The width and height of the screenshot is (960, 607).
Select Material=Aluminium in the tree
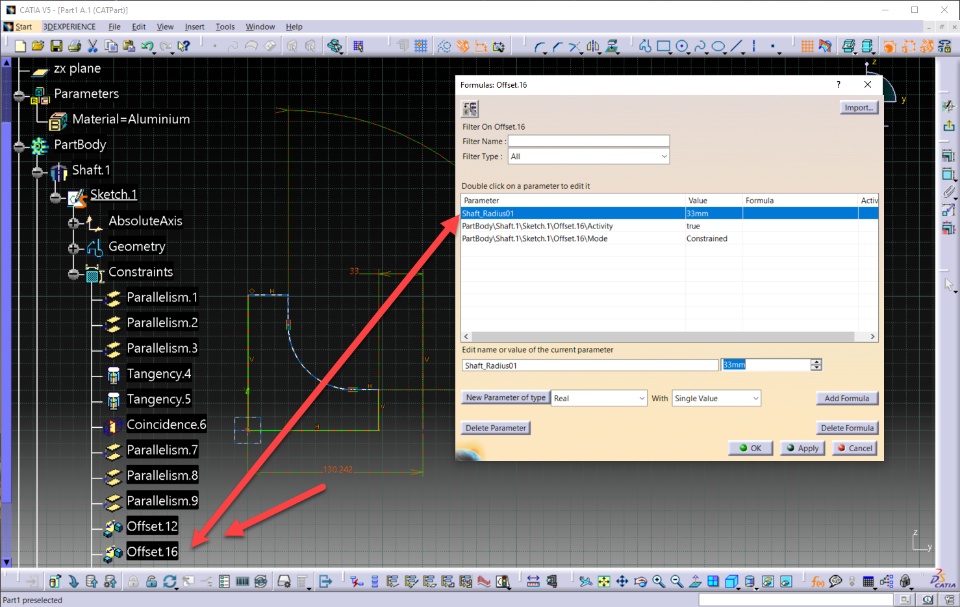(130, 119)
